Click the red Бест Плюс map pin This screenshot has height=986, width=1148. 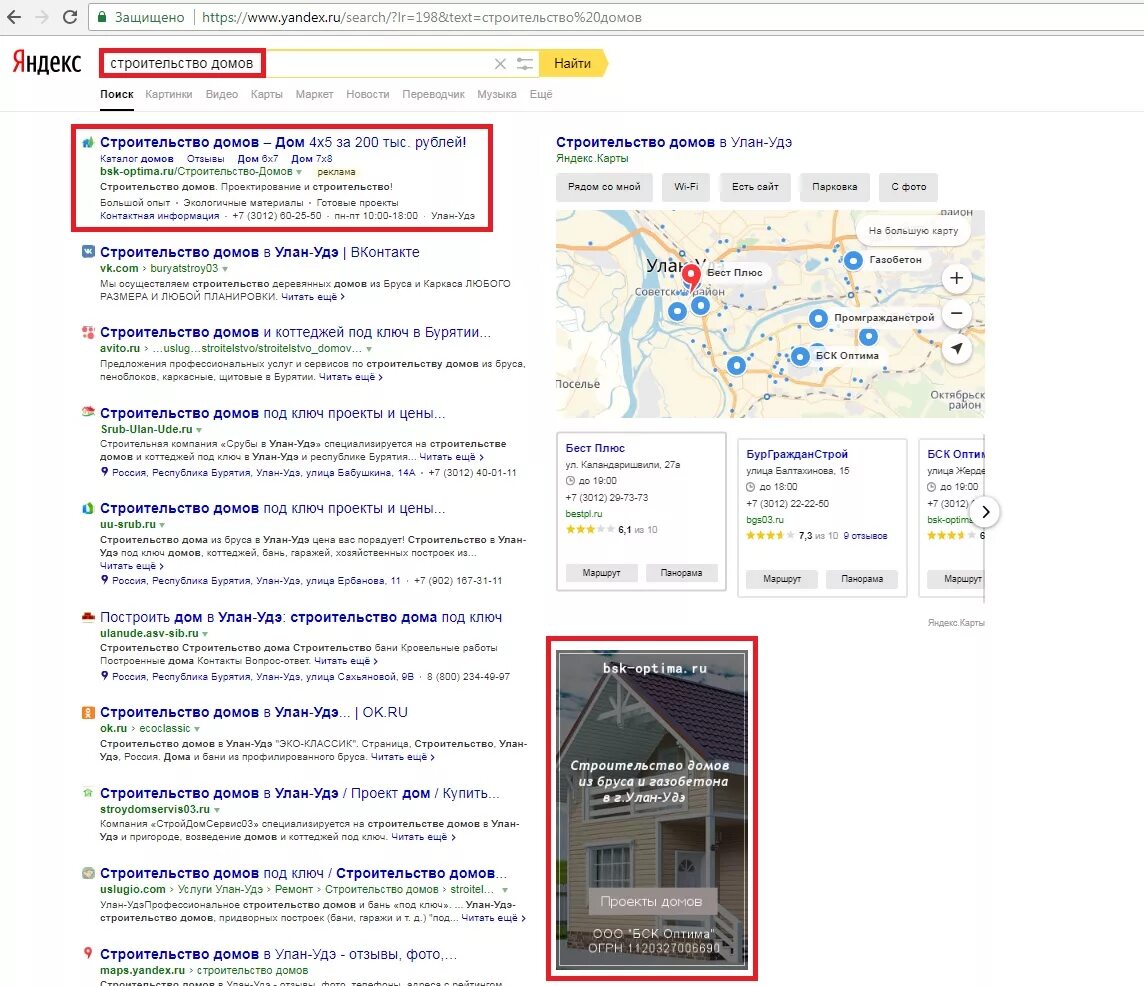click(691, 277)
